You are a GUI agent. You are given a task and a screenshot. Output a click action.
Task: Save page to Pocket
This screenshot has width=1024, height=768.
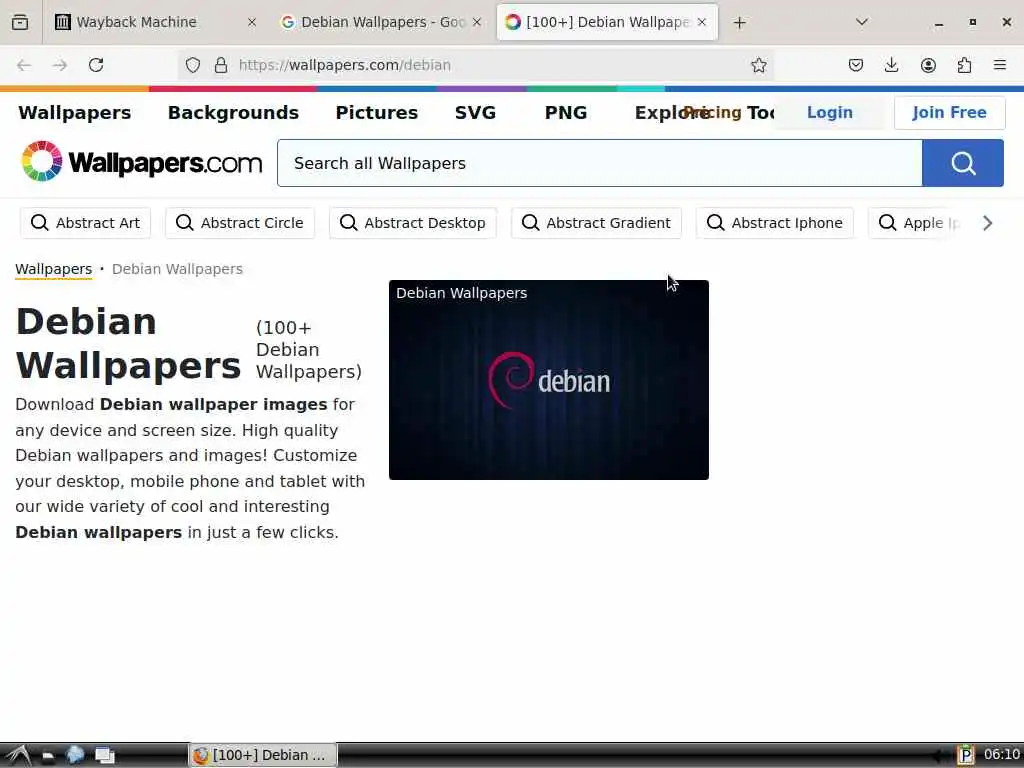click(x=856, y=65)
